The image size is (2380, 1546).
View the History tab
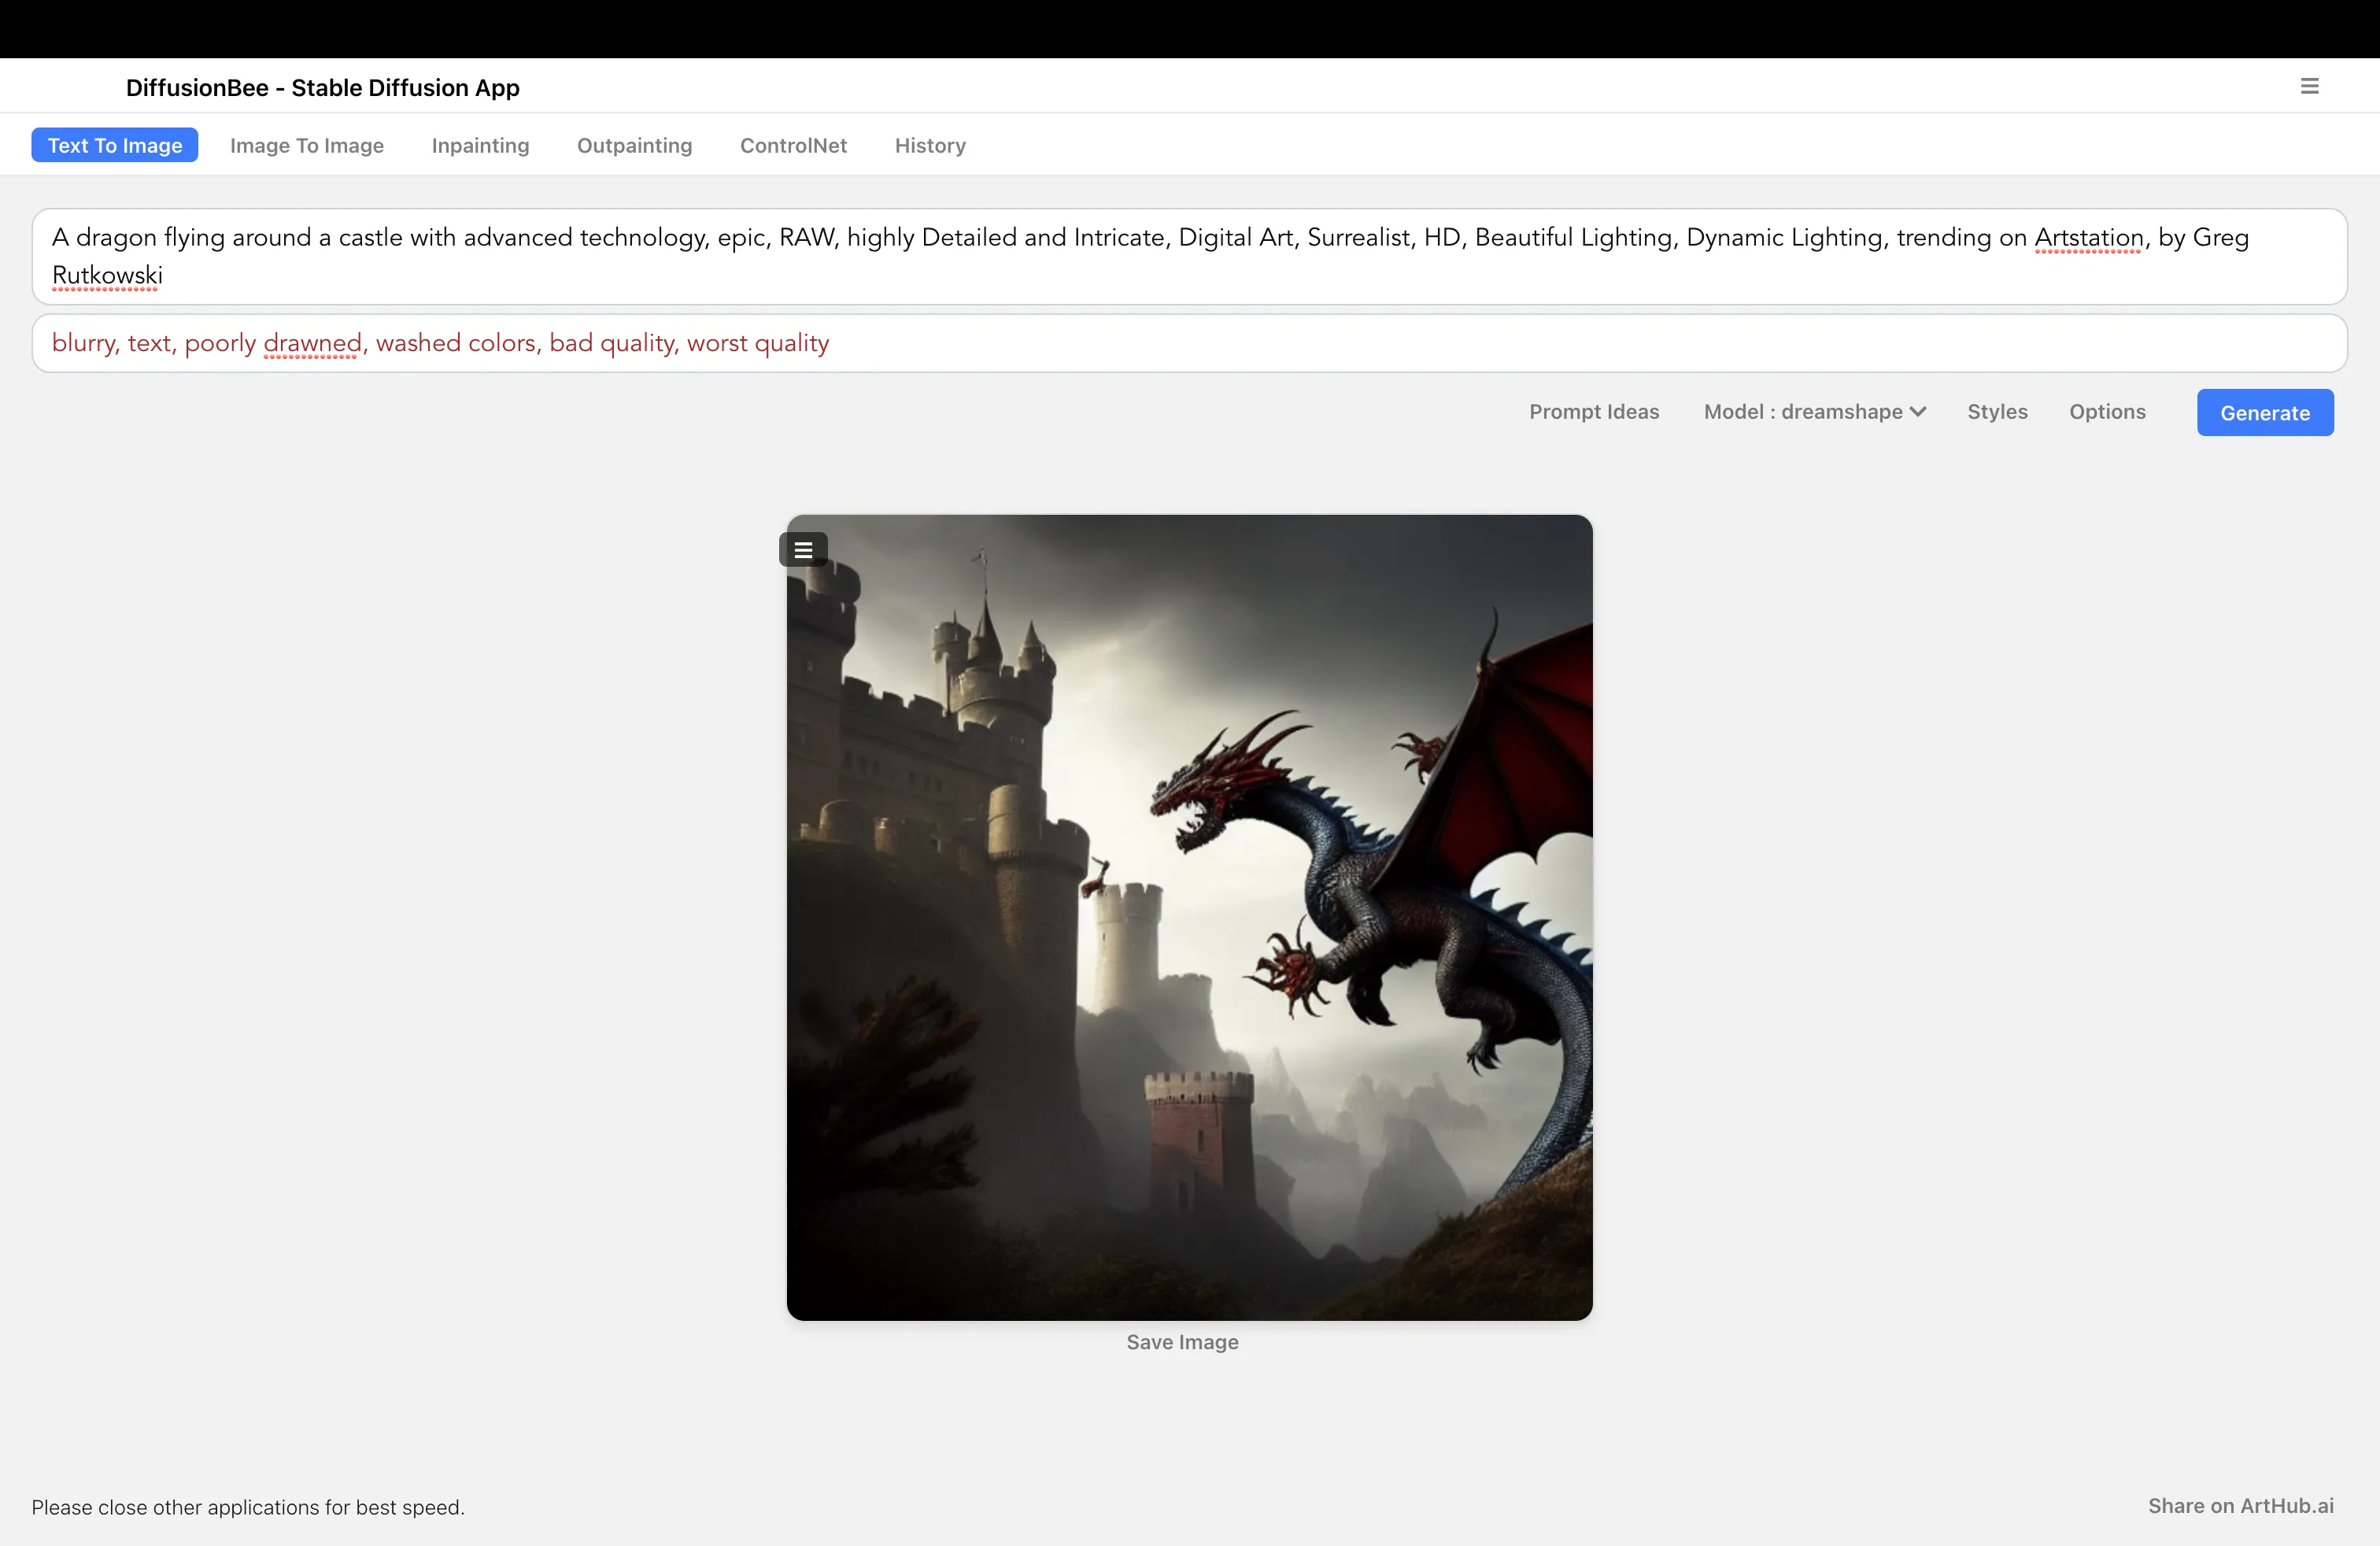(930, 146)
